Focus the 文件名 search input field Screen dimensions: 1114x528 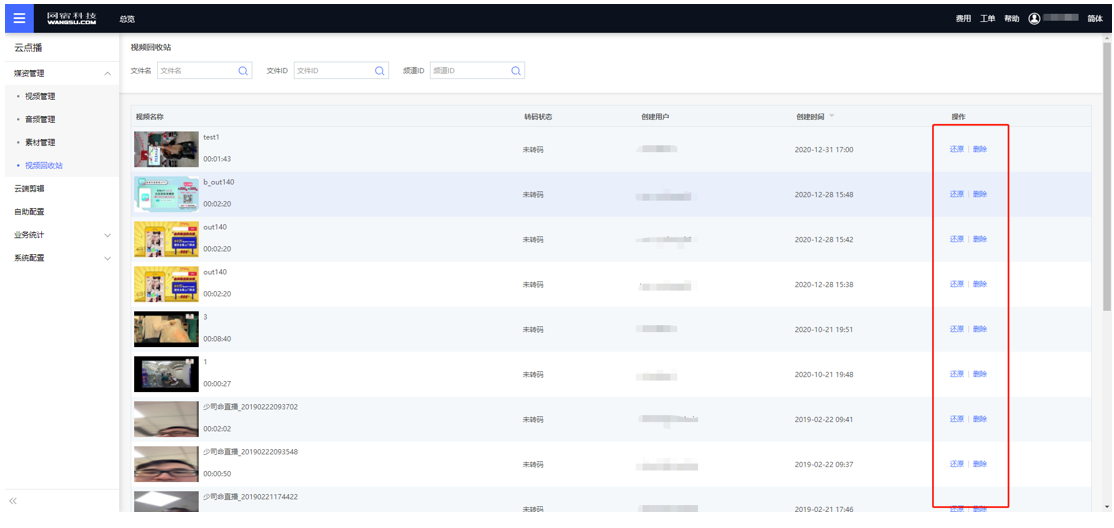[197, 71]
